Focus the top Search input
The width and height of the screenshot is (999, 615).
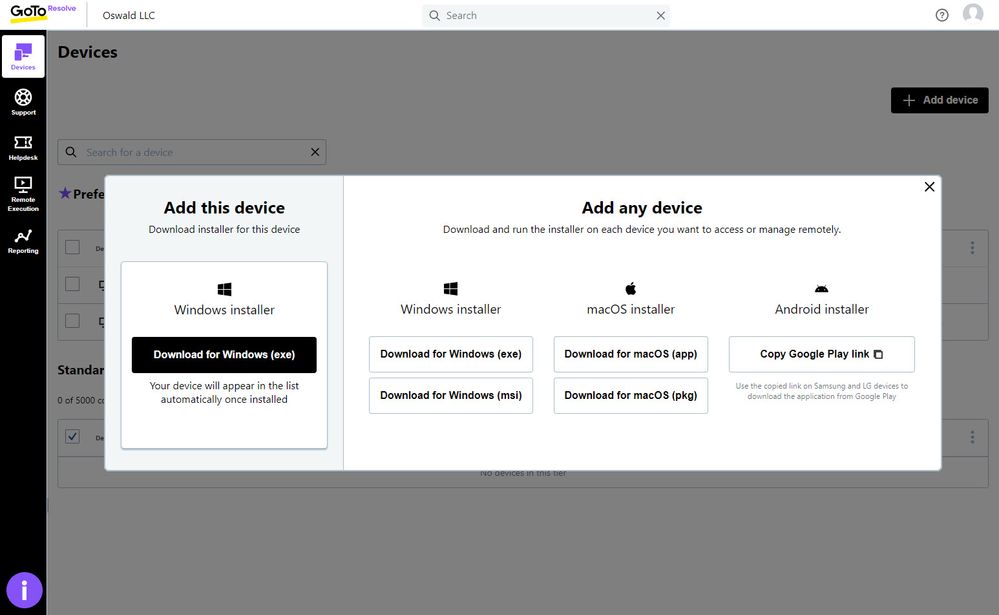point(547,15)
